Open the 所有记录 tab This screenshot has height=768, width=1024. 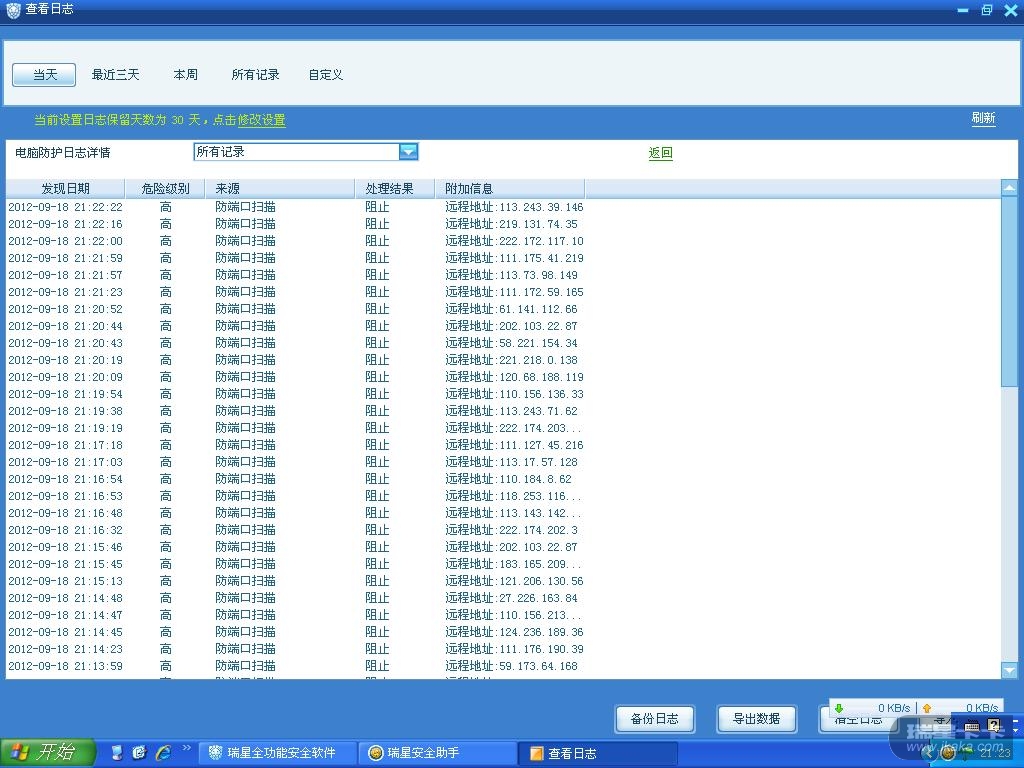255,74
